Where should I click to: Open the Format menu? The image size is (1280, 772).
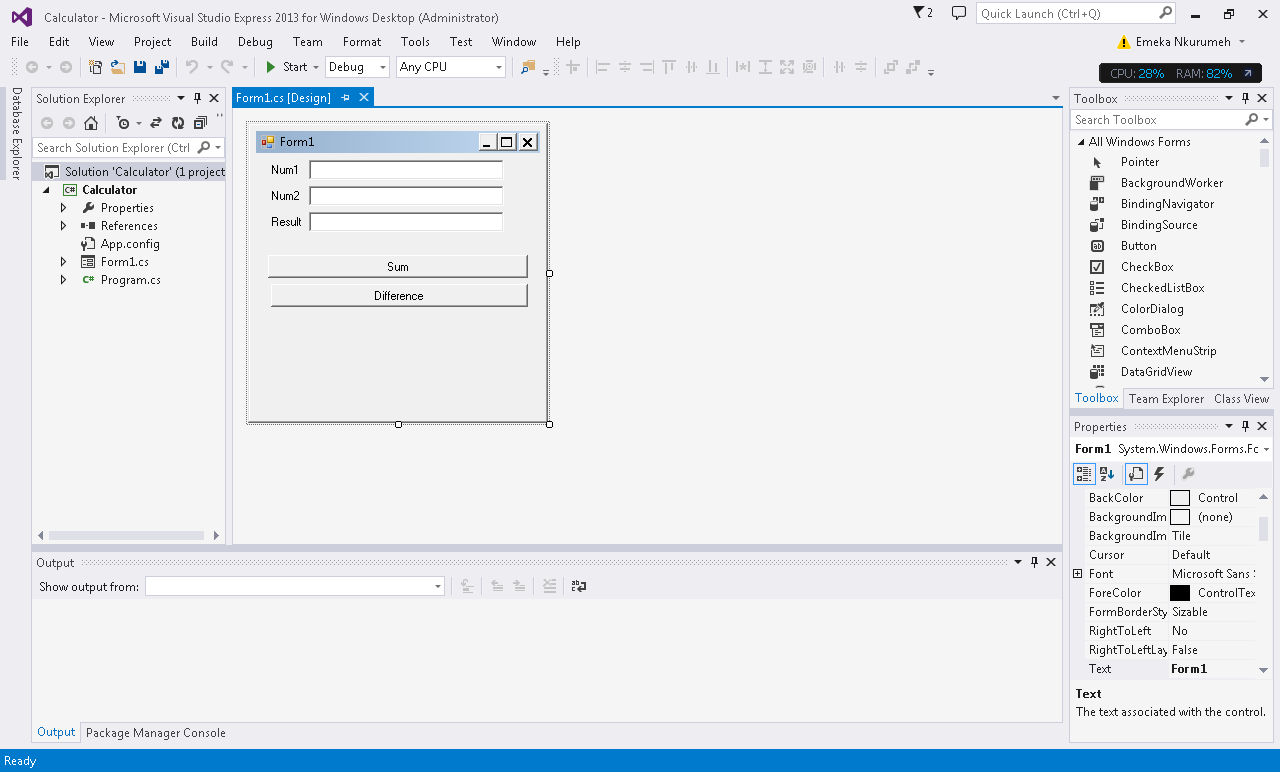click(362, 42)
